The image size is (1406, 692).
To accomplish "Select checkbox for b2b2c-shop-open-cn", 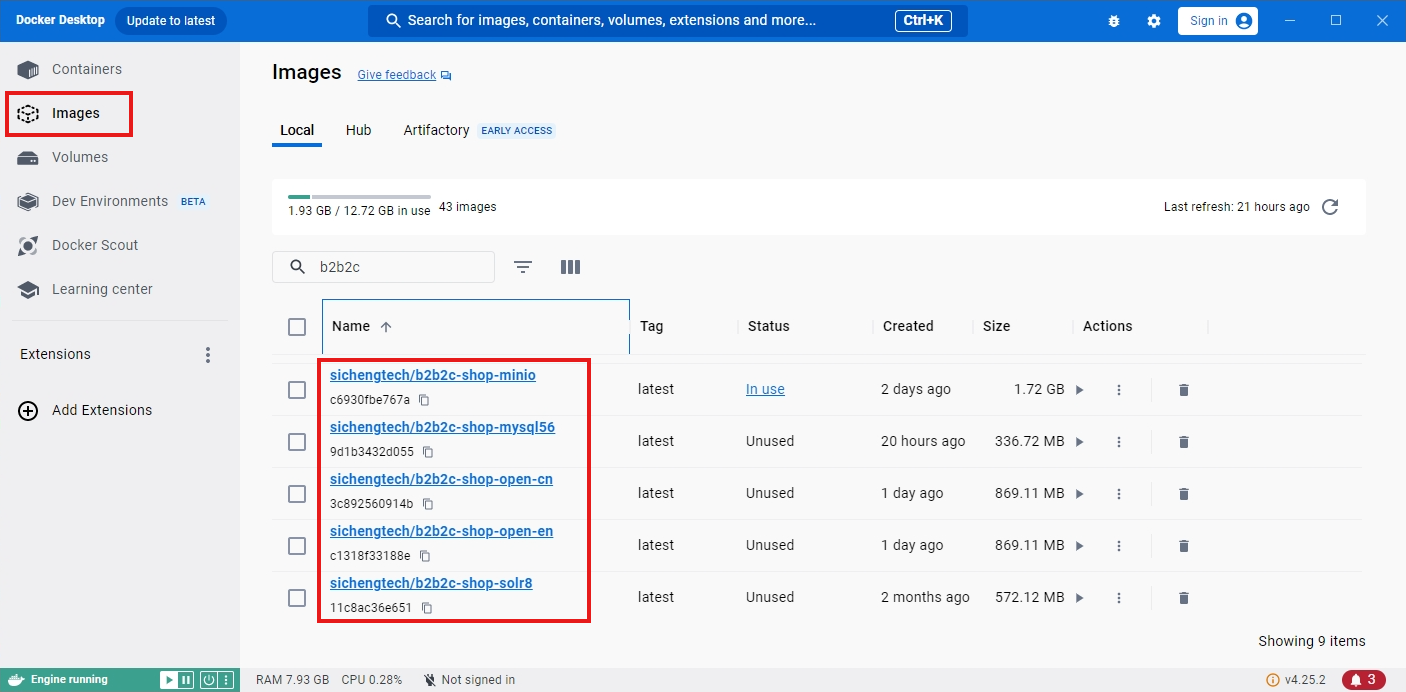I will [x=297, y=494].
